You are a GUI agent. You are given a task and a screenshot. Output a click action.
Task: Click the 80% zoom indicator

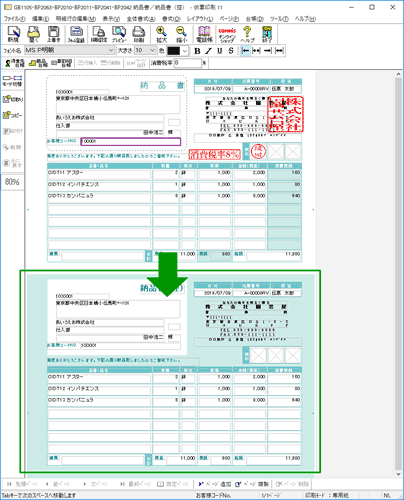click(x=12, y=182)
